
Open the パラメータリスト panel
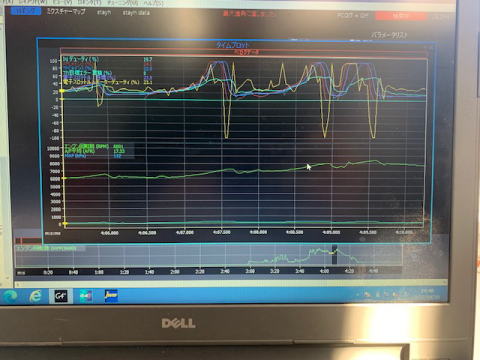tap(389, 35)
